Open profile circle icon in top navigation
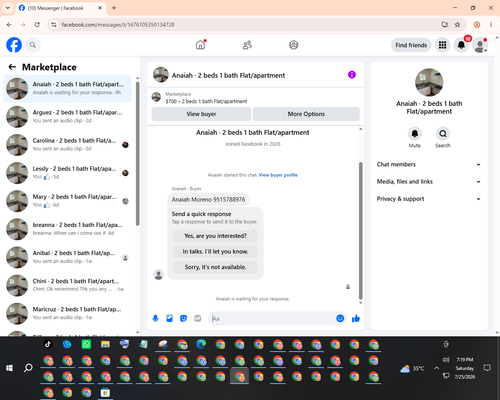500x400 pixels. (x=294, y=45)
